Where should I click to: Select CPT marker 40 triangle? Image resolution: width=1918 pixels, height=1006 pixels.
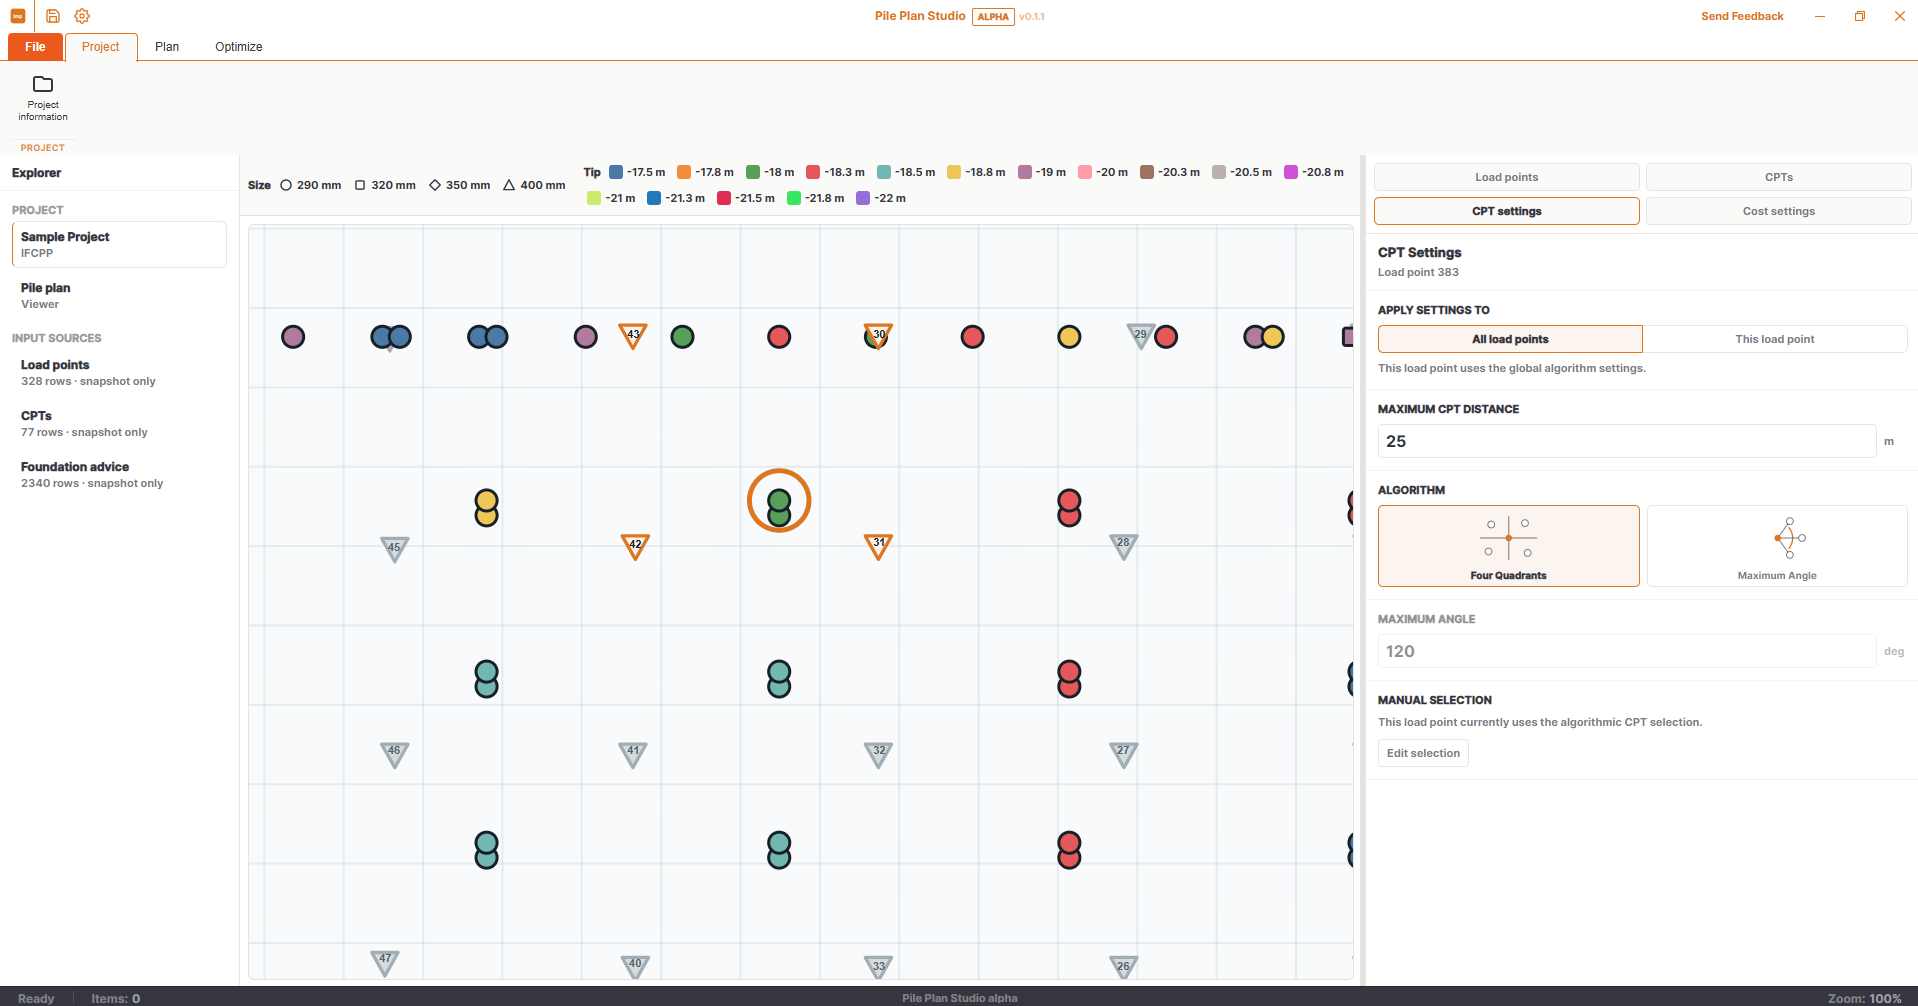click(635, 966)
